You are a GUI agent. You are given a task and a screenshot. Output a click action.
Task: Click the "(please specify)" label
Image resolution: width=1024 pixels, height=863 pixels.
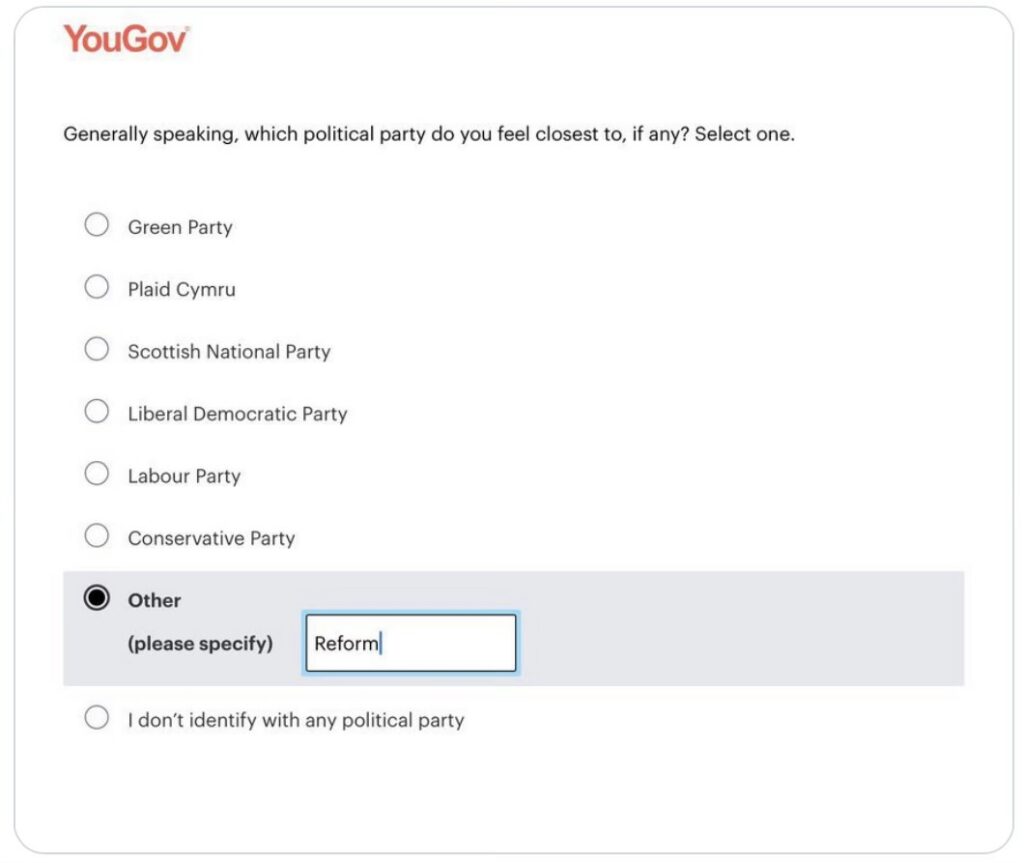point(200,644)
